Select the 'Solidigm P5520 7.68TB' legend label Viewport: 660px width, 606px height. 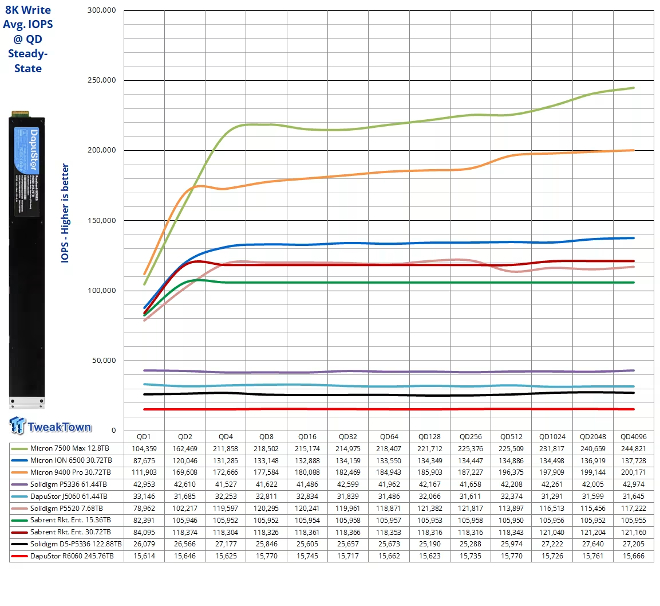click(67, 508)
